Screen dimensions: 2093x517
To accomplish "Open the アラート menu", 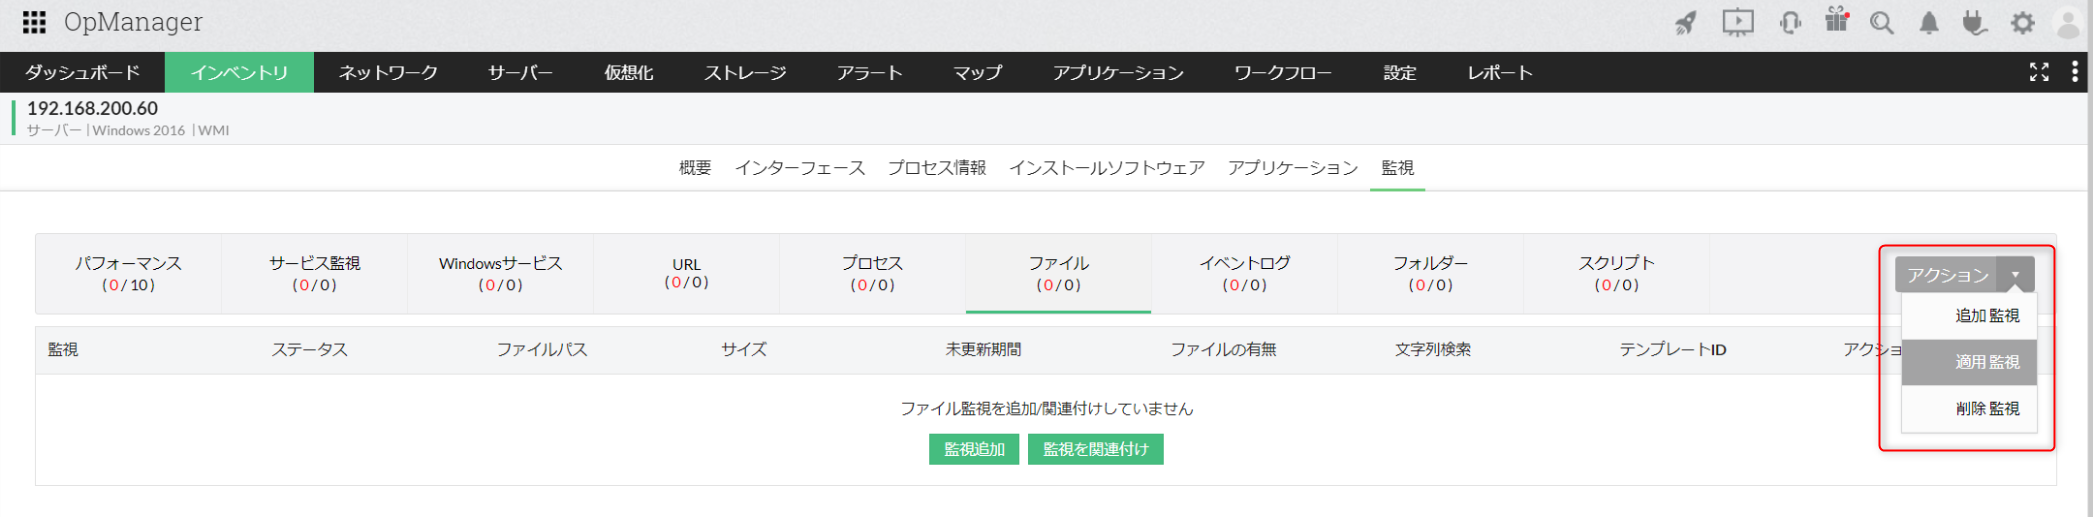I will point(869,73).
